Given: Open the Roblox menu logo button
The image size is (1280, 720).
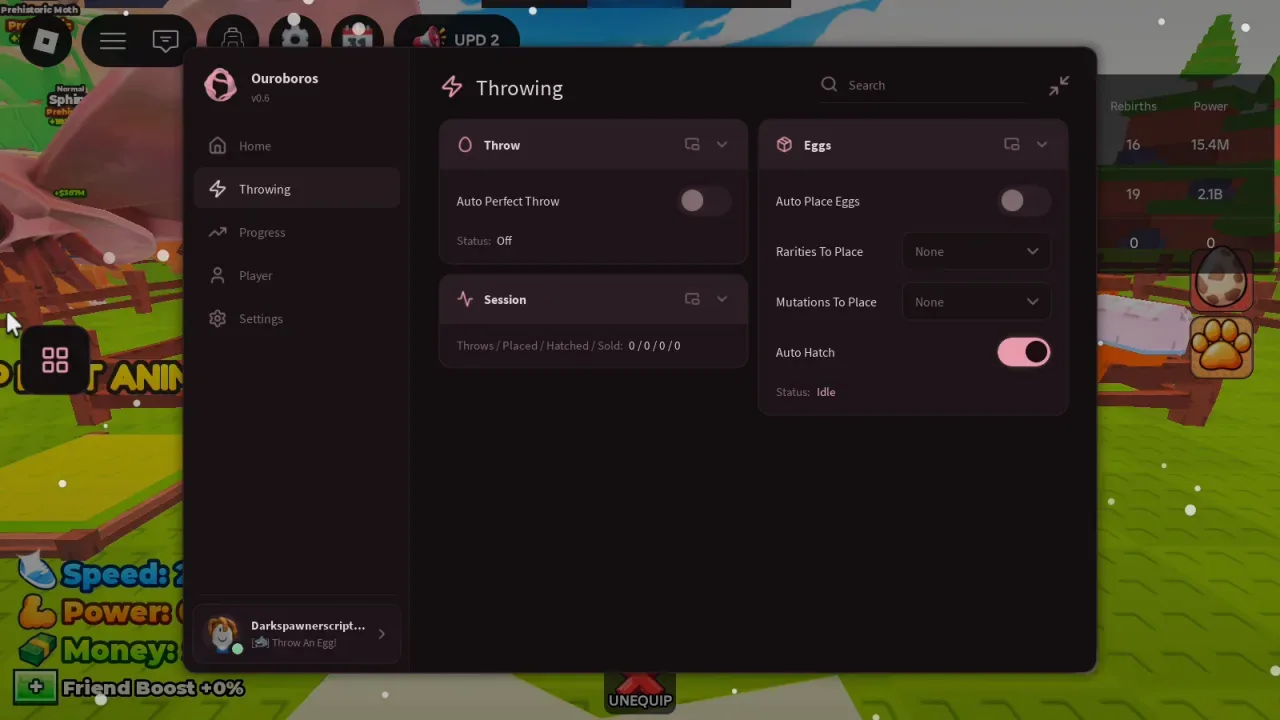Looking at the screenshot, I should click(45, 41).
